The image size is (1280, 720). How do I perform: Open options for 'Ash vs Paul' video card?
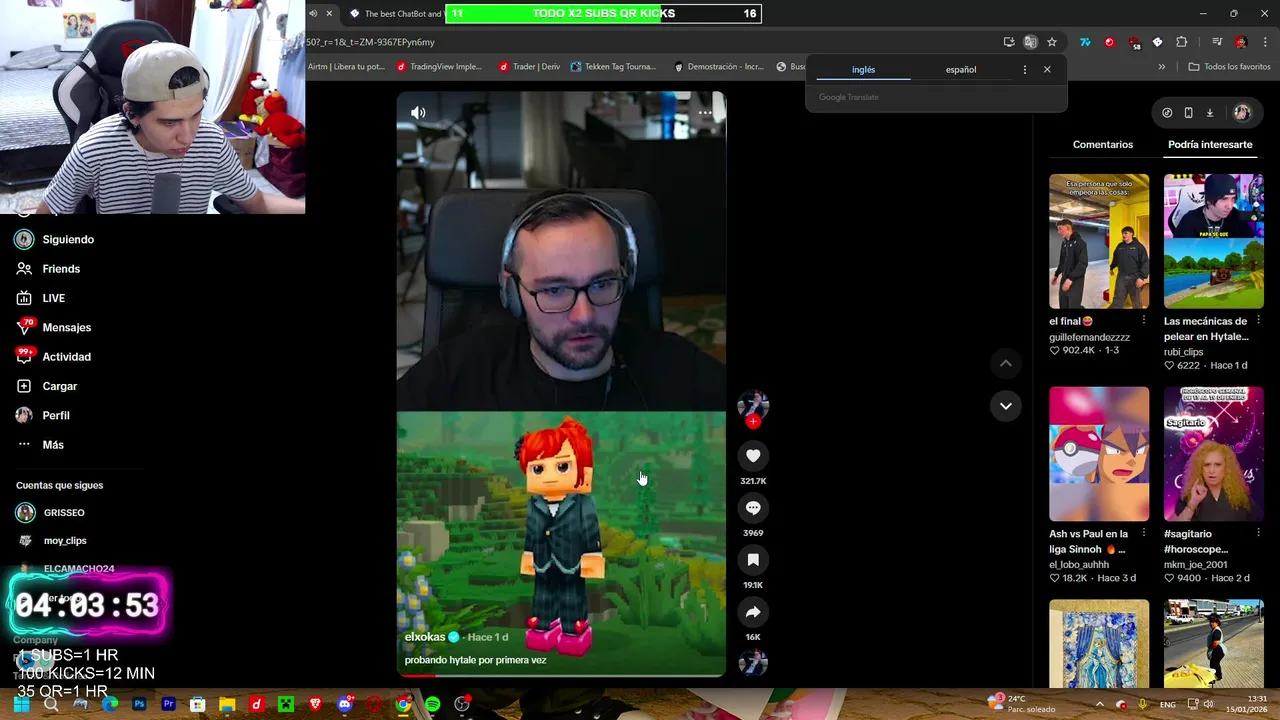1144,534
